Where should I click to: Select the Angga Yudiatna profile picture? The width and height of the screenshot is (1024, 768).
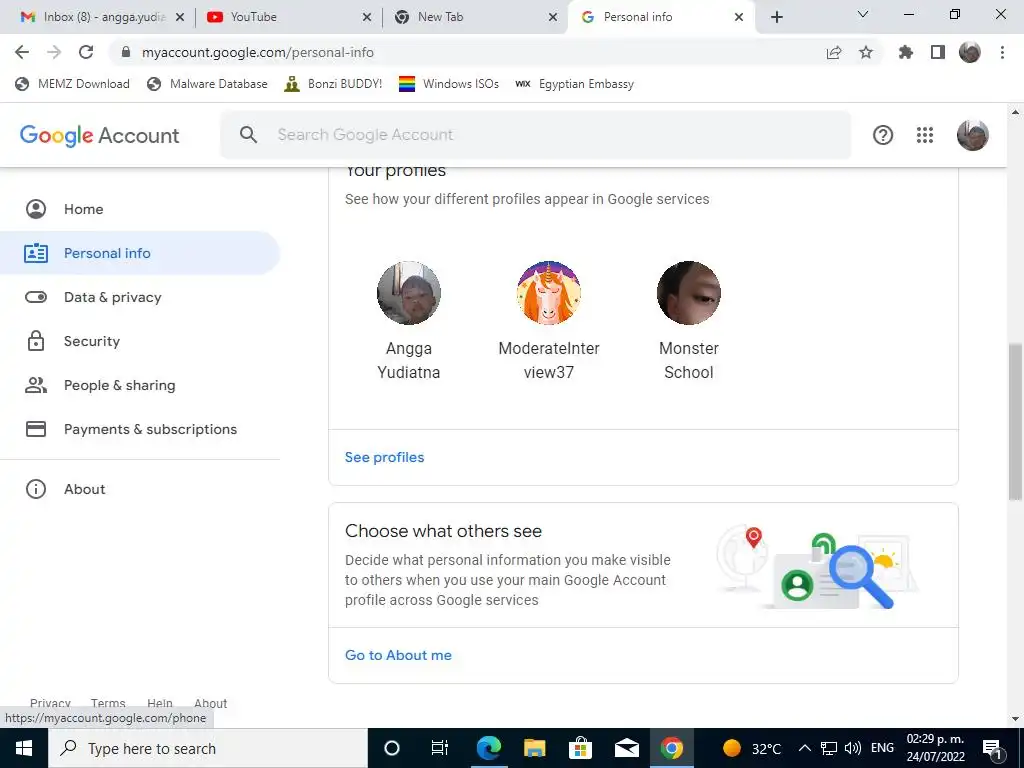point(409,293)
